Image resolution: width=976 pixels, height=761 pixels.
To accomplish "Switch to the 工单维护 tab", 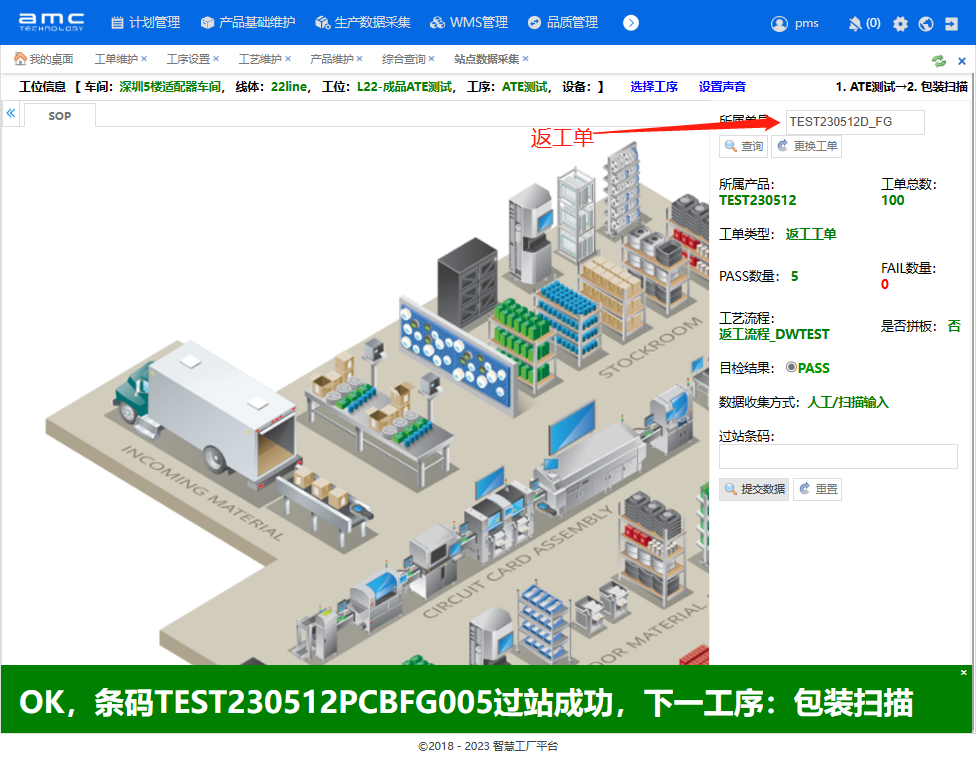I will tap(116, 59).
